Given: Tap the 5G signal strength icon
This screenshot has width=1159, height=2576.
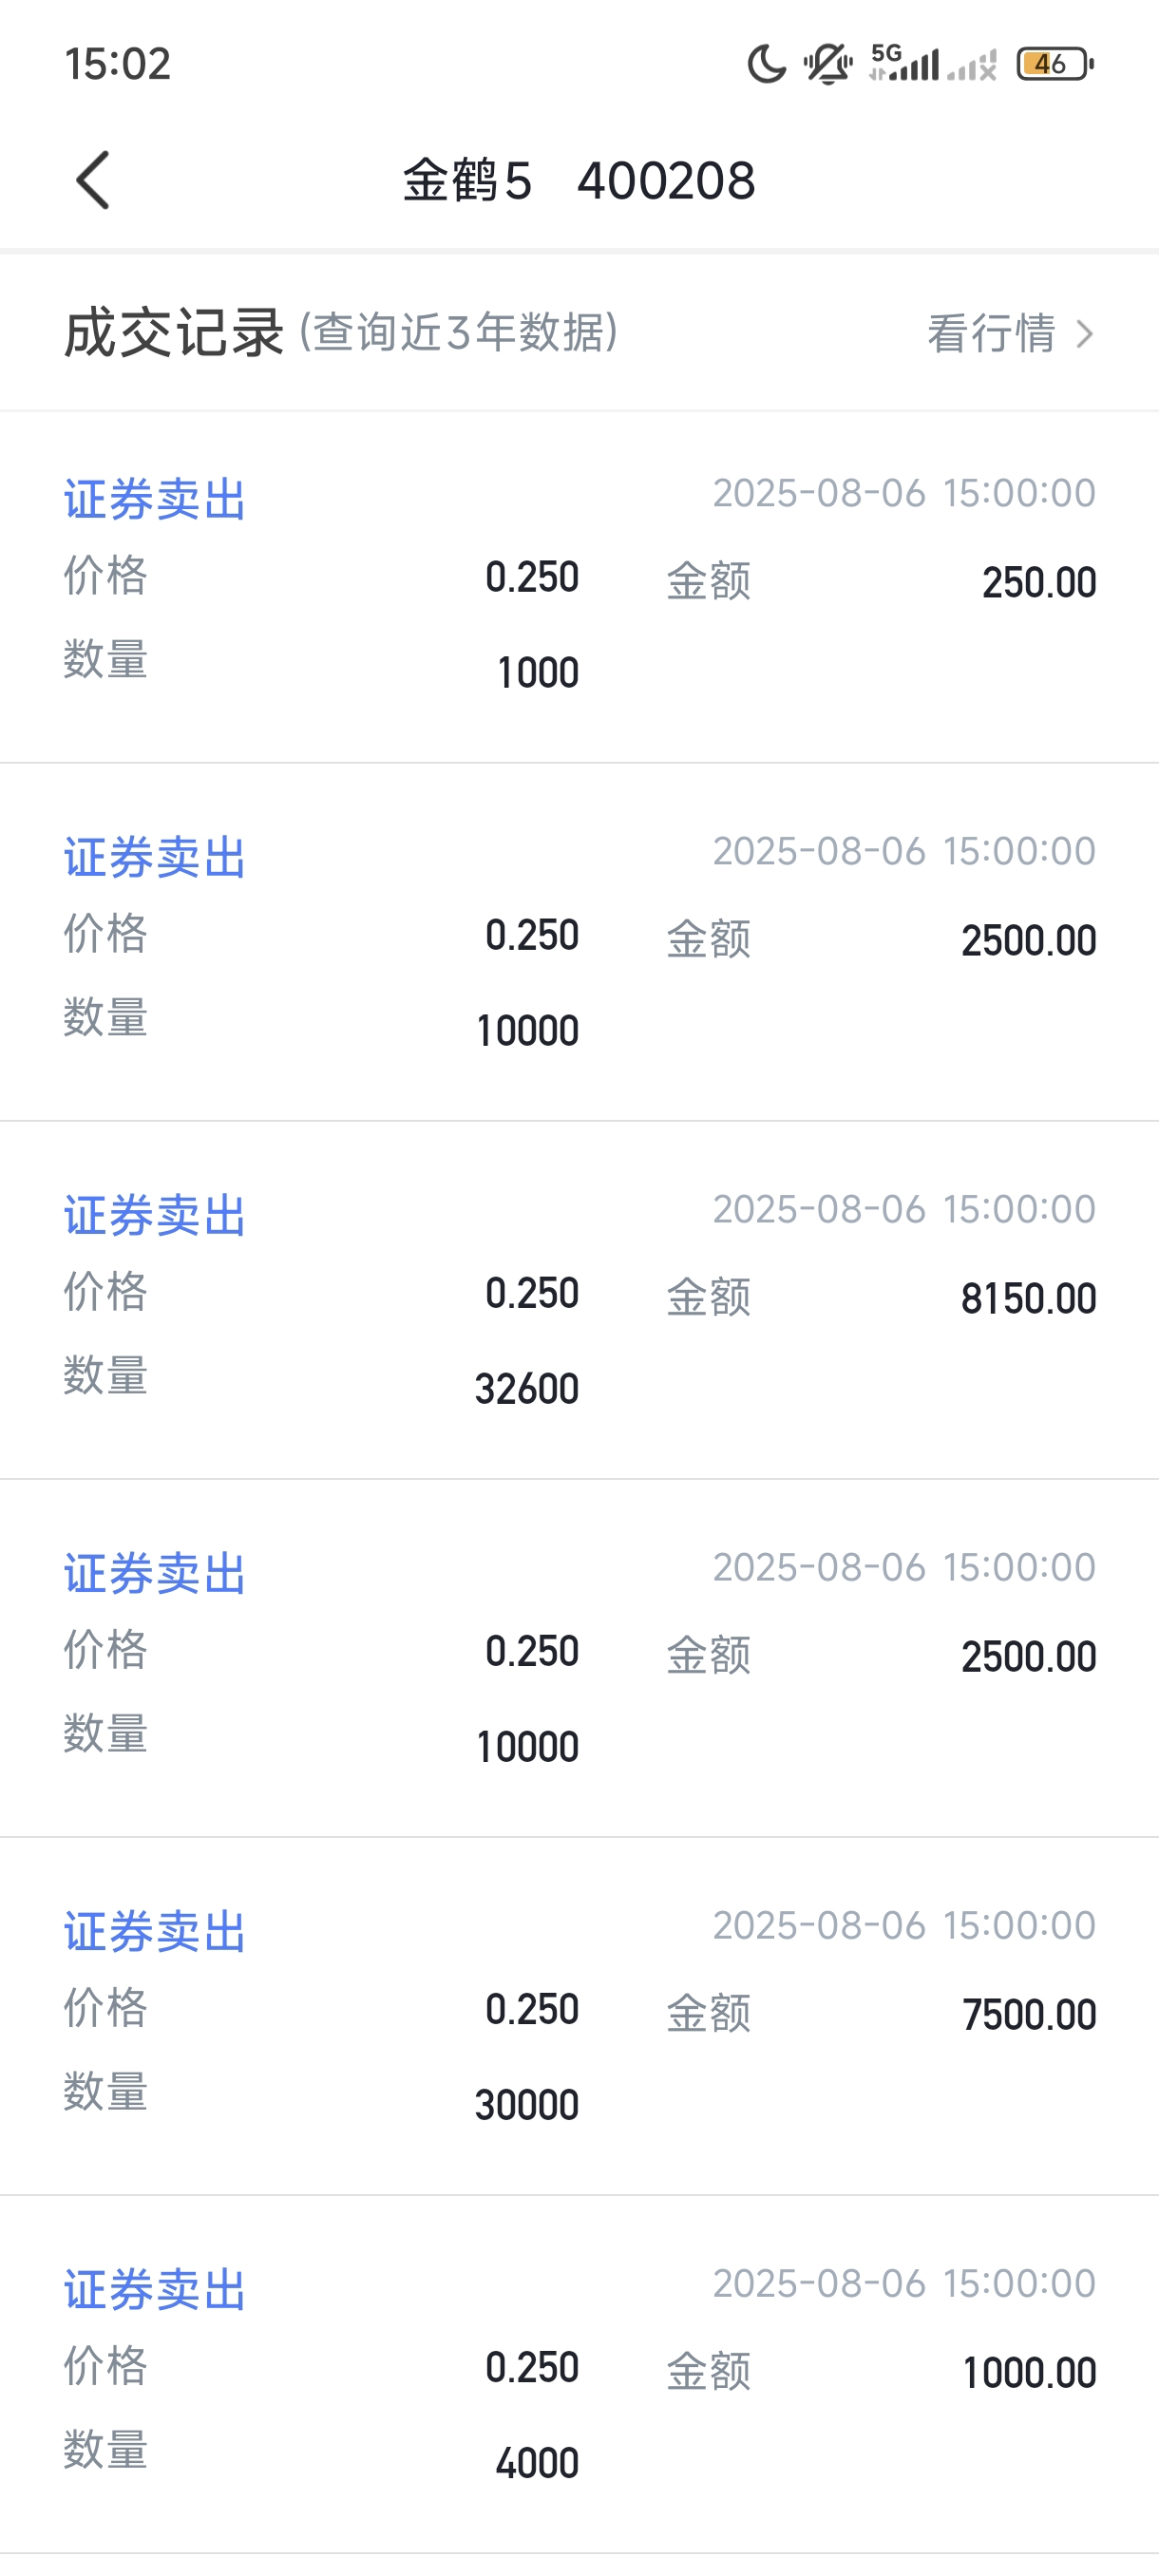Looking at the screenshot, I should click(x=905, y=63).
